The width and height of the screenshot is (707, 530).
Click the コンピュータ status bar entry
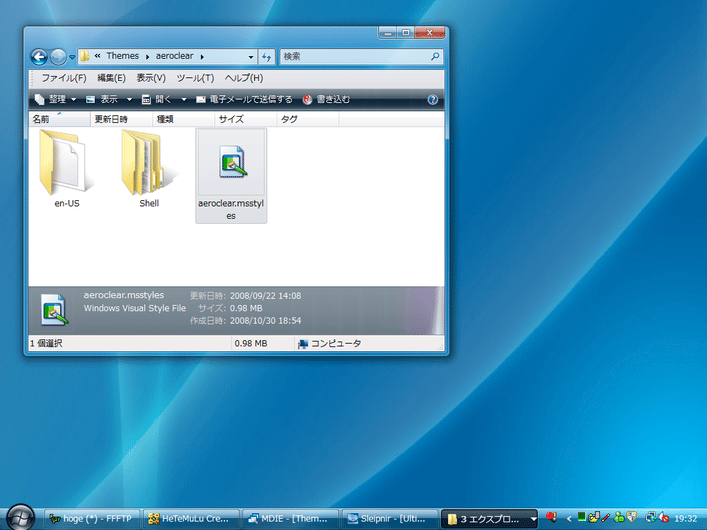click(329, 344)
